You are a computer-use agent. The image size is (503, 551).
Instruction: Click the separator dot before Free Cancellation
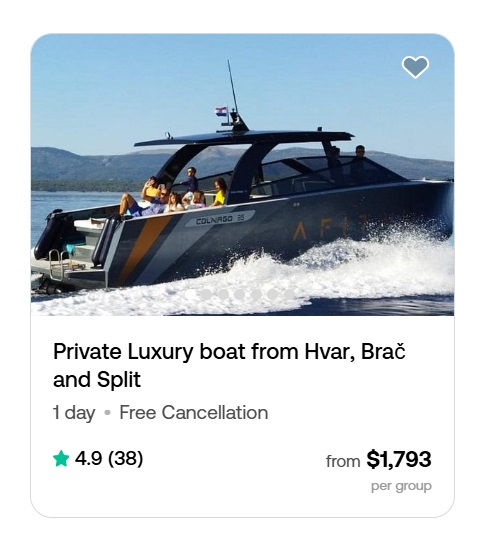point(108,413)
